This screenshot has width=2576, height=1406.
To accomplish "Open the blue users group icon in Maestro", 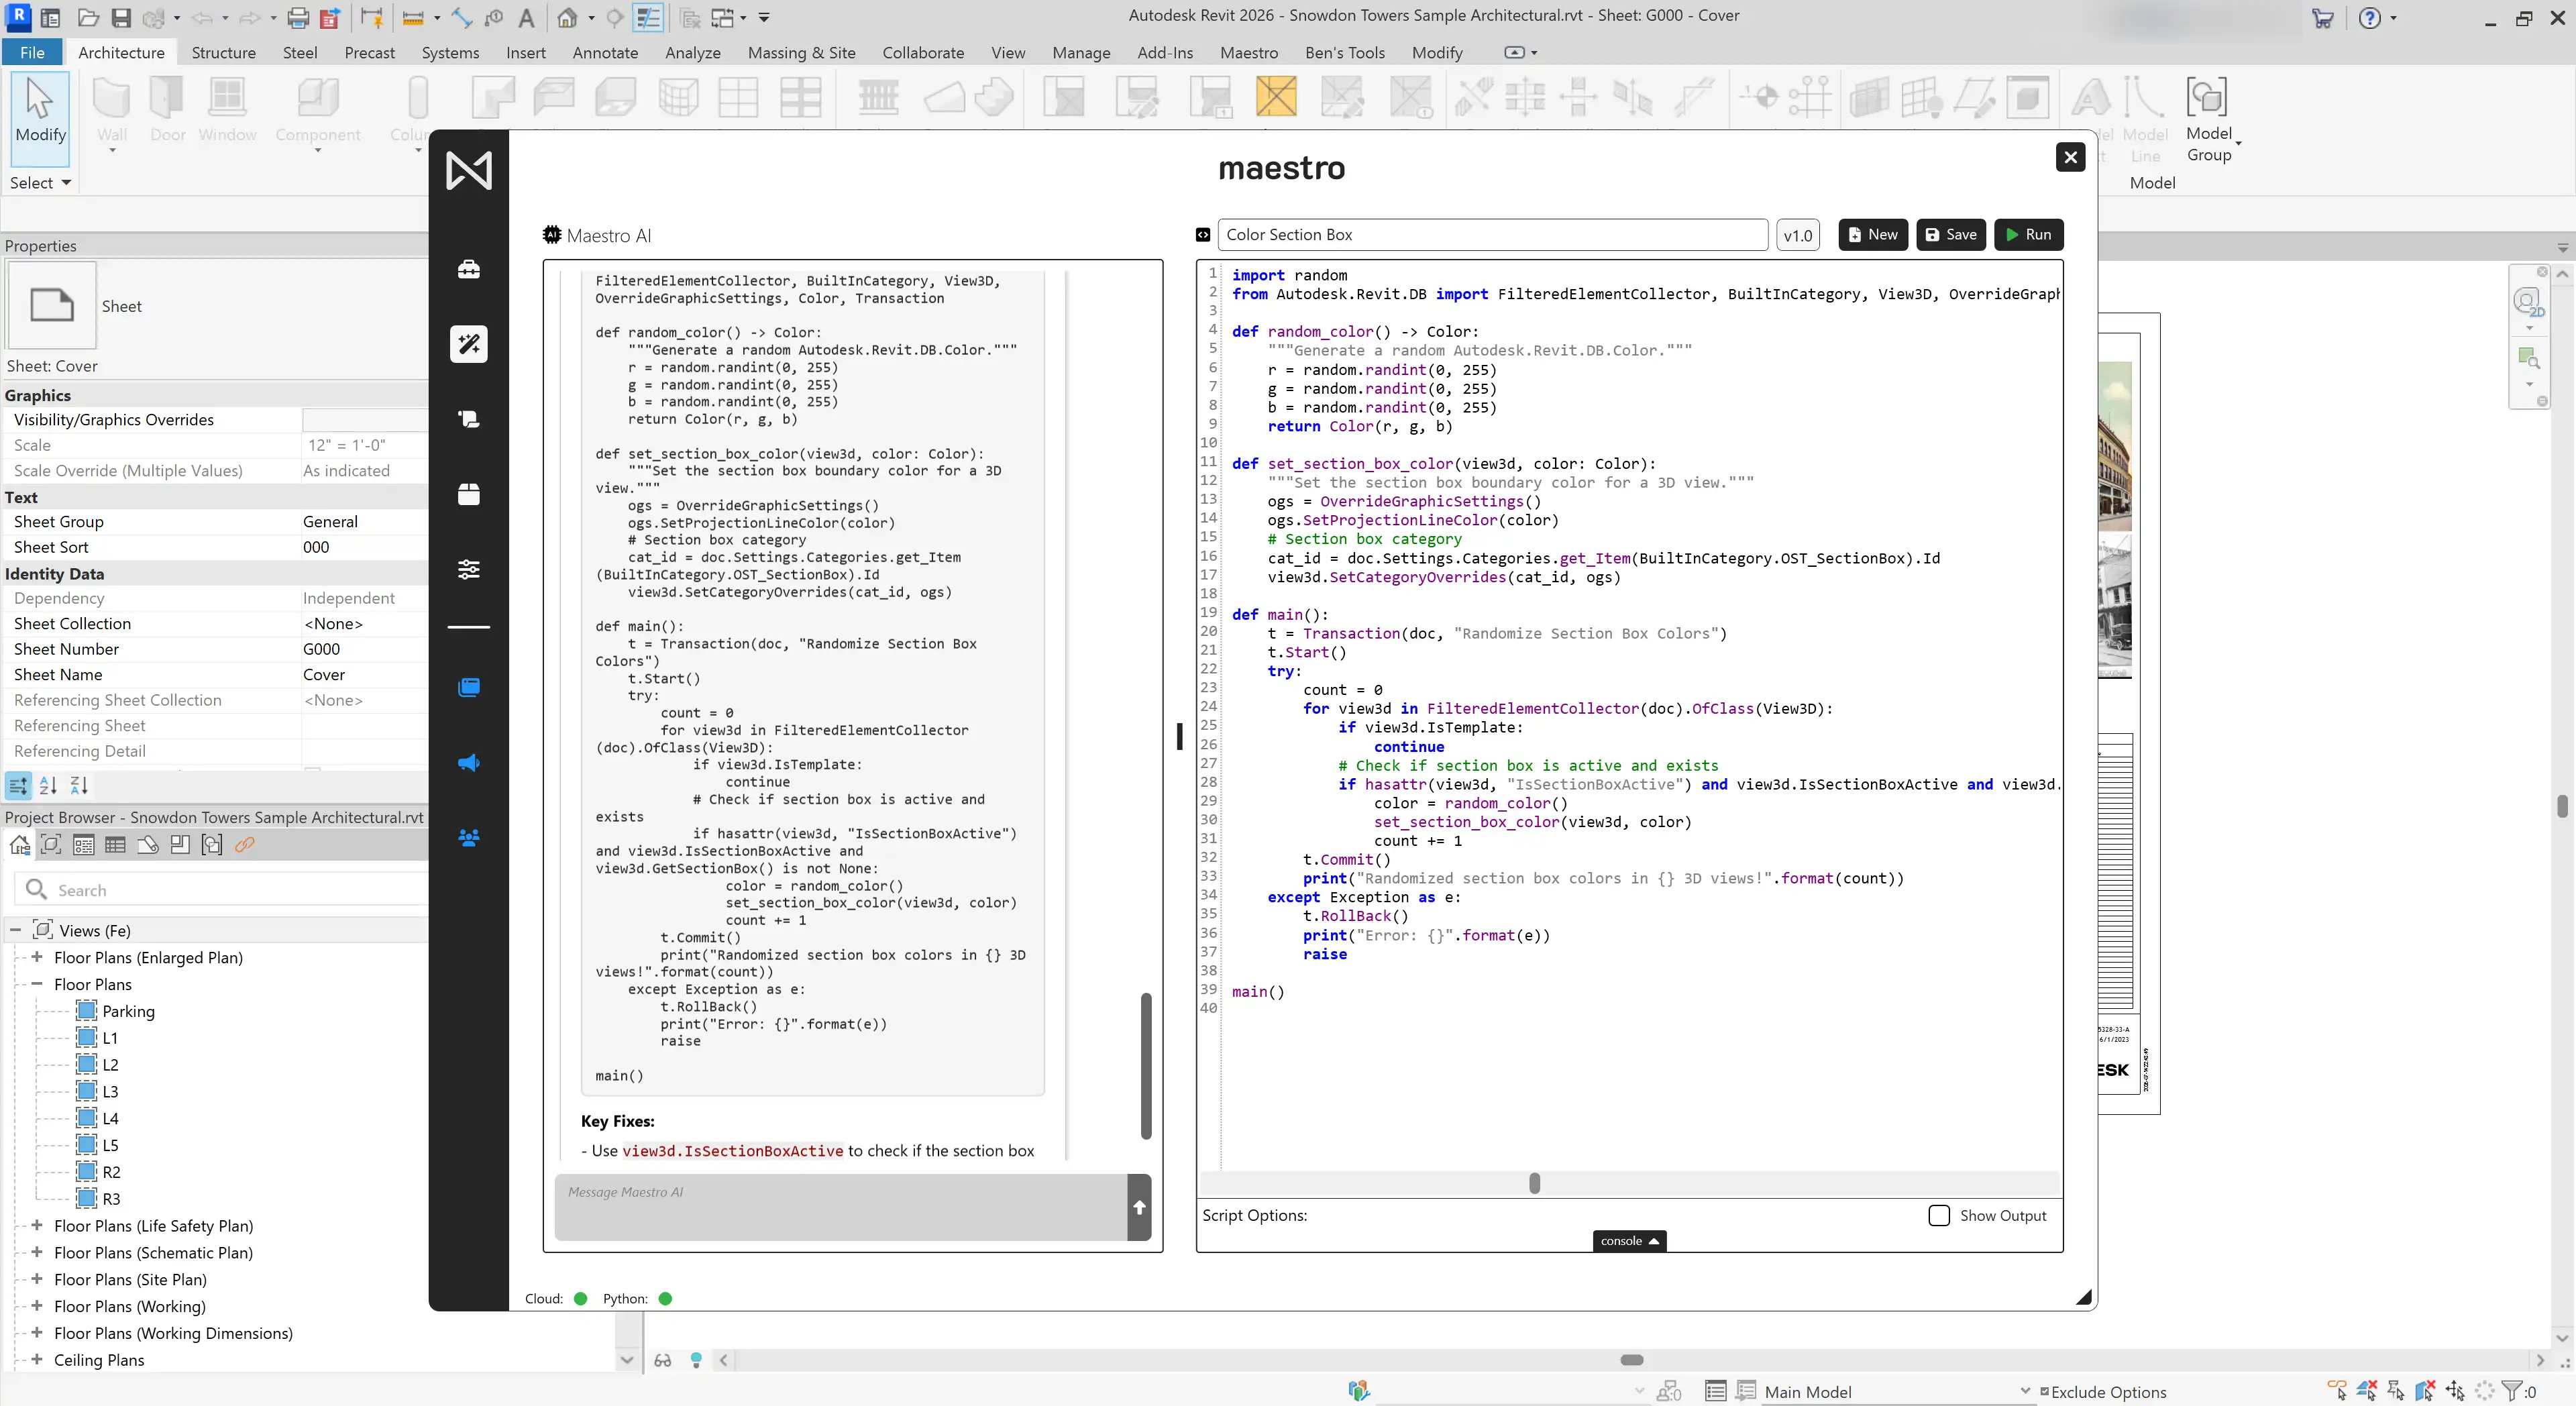I will coord(468,838).
